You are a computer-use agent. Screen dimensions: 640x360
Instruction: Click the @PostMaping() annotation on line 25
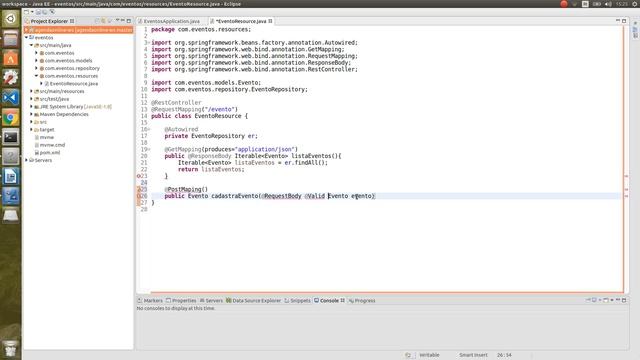click(x=186, y=189)
